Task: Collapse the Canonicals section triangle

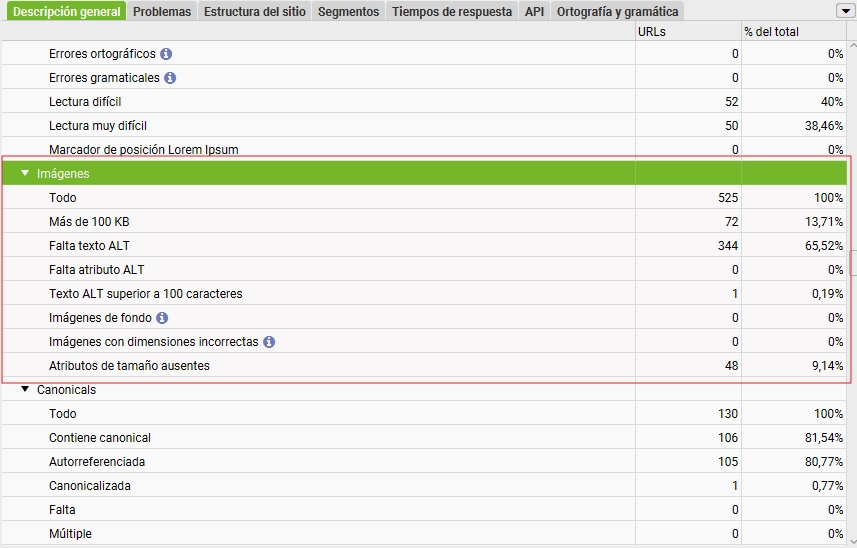Action: coord(25,390)
